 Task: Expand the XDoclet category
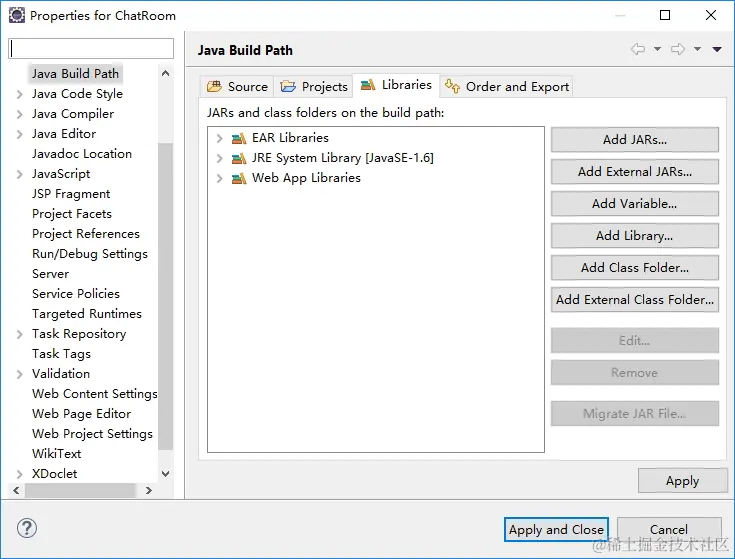(19, 474)
